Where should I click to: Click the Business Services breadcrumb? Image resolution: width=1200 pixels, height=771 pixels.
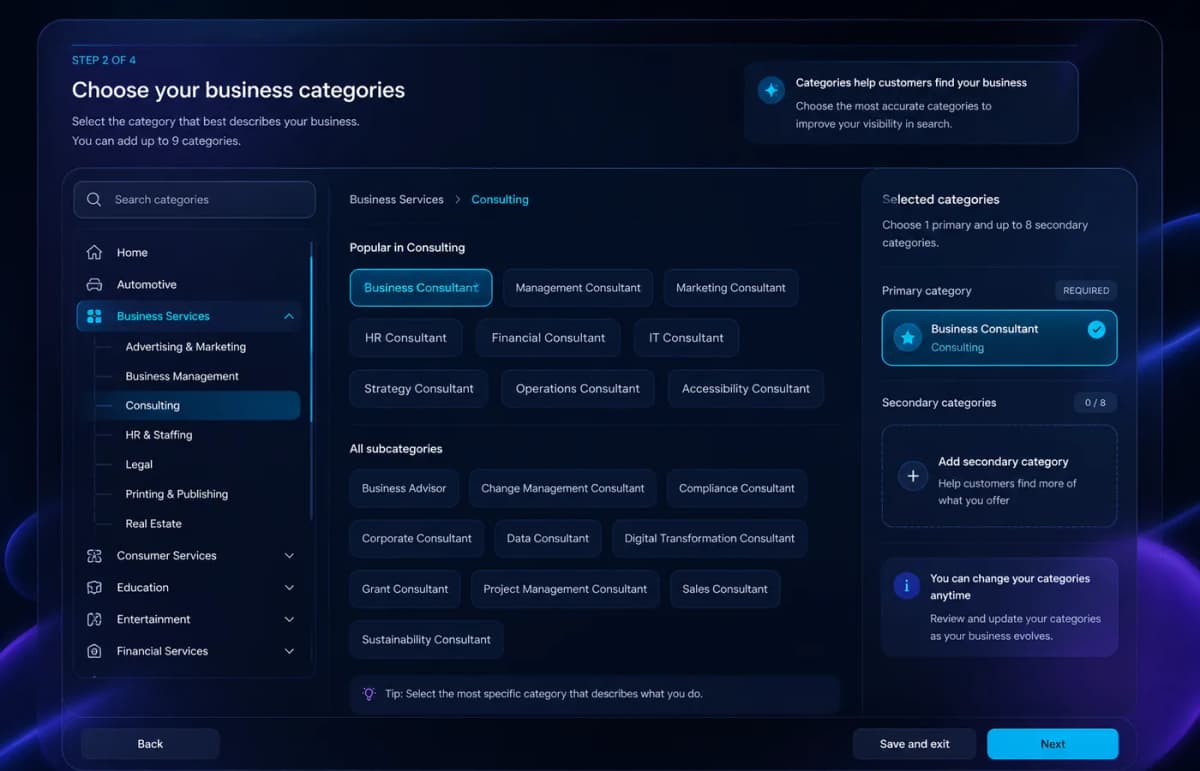pos(396,200)
